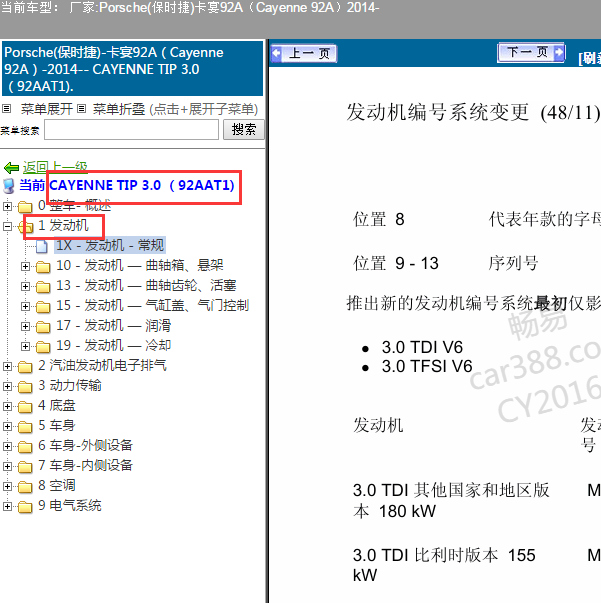Click the folder icon of 5 车身
The width and height of the screenshot is (601, 603).
click(x=25, y=426)
